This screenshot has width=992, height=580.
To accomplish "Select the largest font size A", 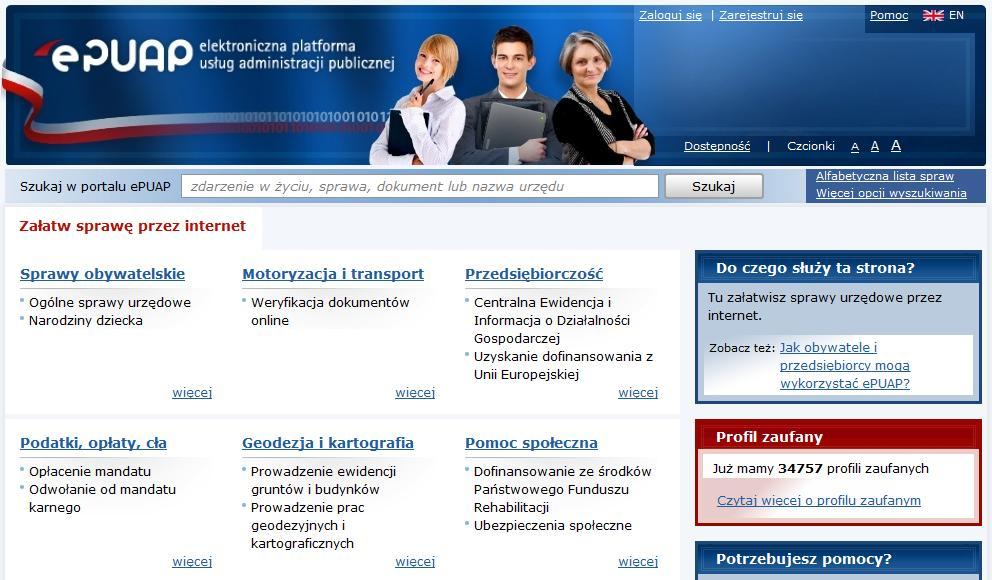I will click(896, 146).
